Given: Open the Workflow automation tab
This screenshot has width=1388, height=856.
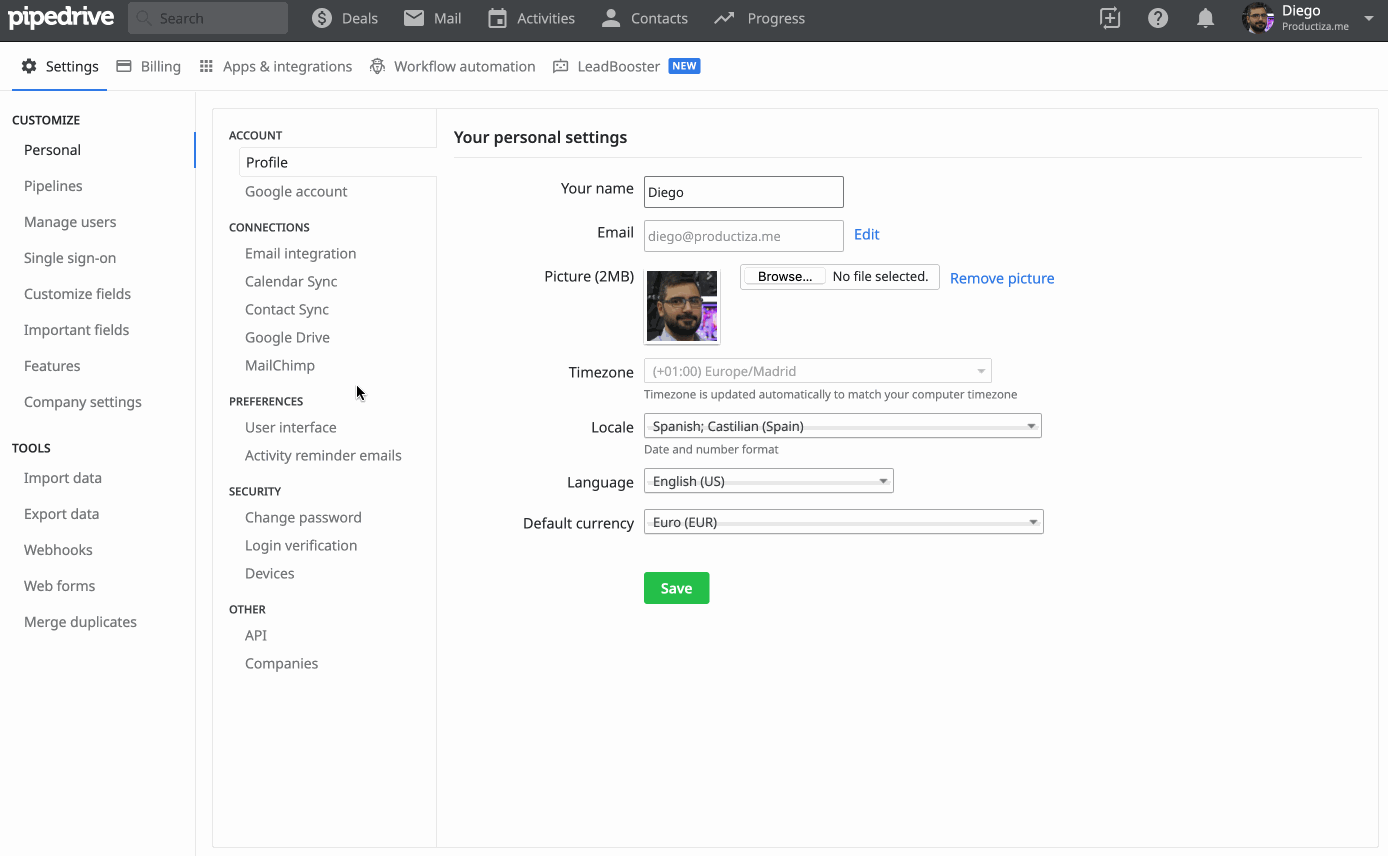Looking at the screenshot, I should [452, 66].
